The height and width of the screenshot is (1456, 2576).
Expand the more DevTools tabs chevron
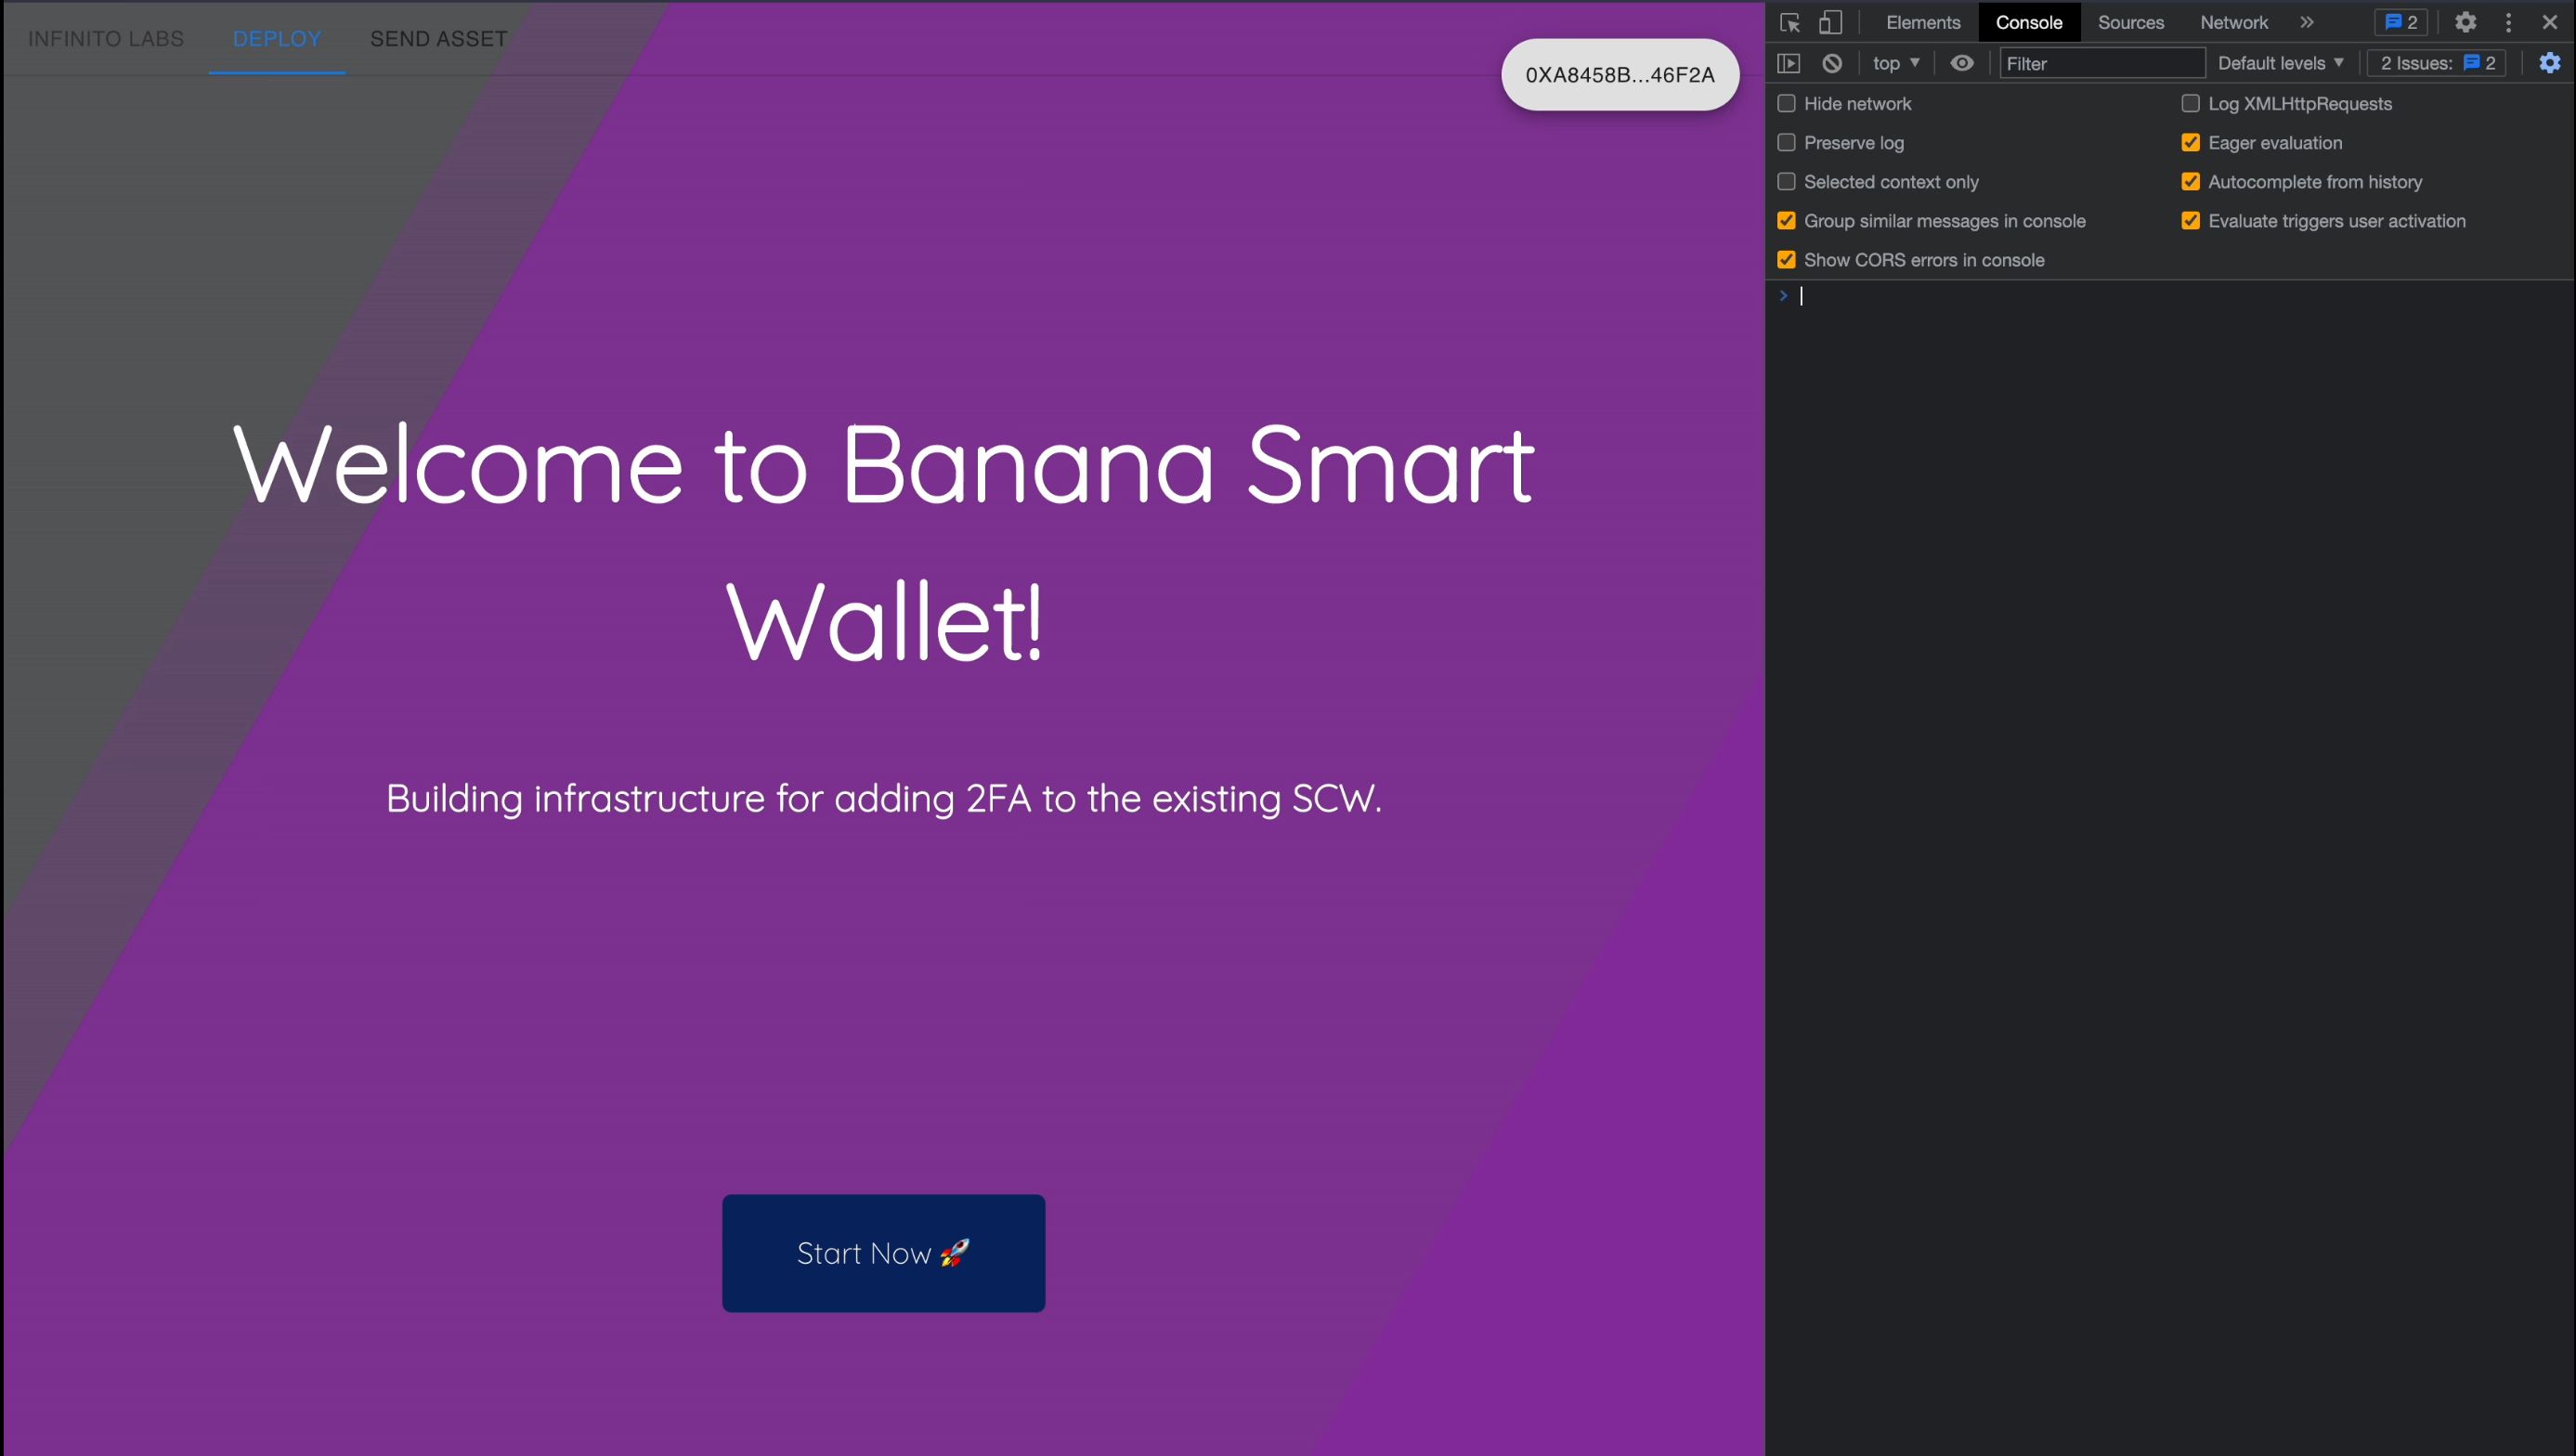click(2307, 22)
